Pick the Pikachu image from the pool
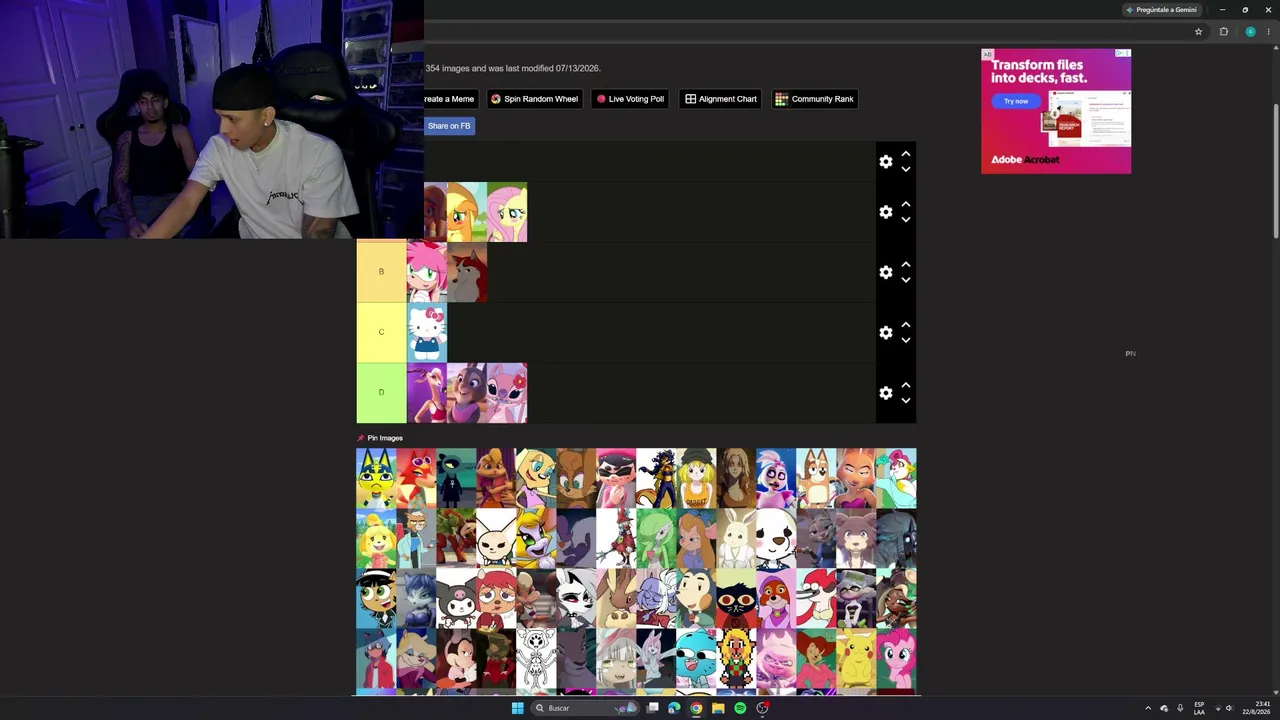 tap(856, 659)
